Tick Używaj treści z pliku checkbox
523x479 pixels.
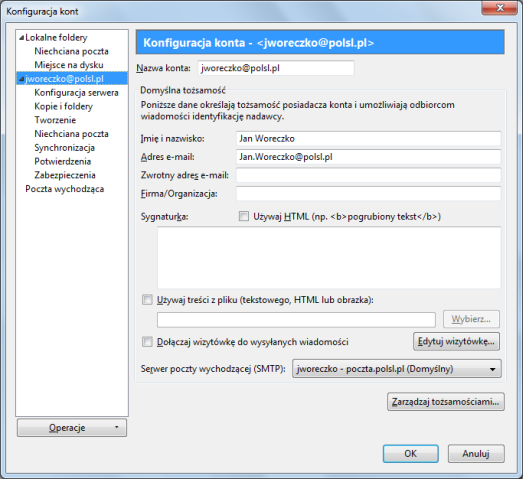click(147, 300)
